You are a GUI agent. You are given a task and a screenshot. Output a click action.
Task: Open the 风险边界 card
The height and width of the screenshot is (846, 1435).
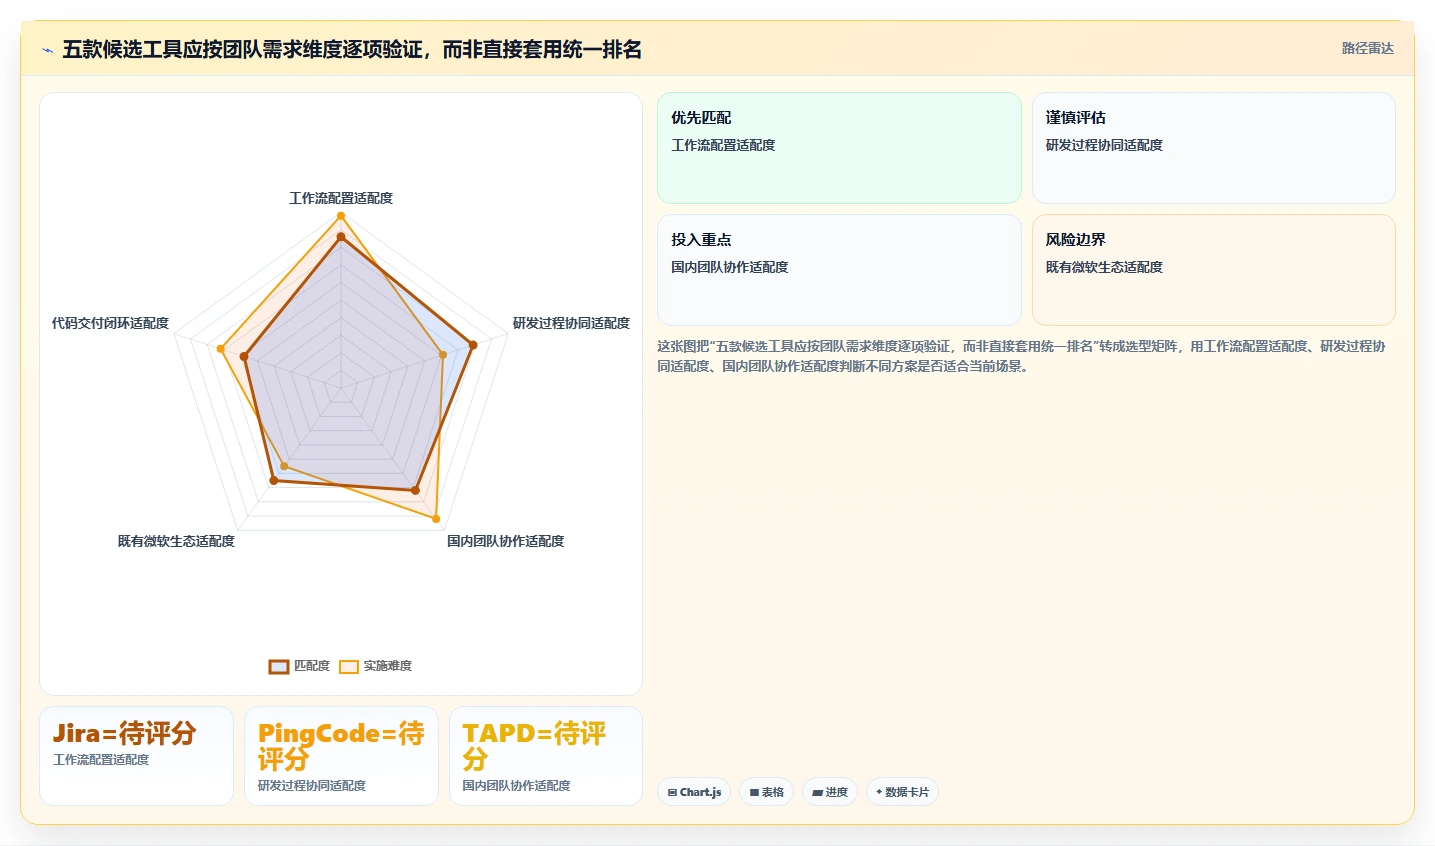1214,270
